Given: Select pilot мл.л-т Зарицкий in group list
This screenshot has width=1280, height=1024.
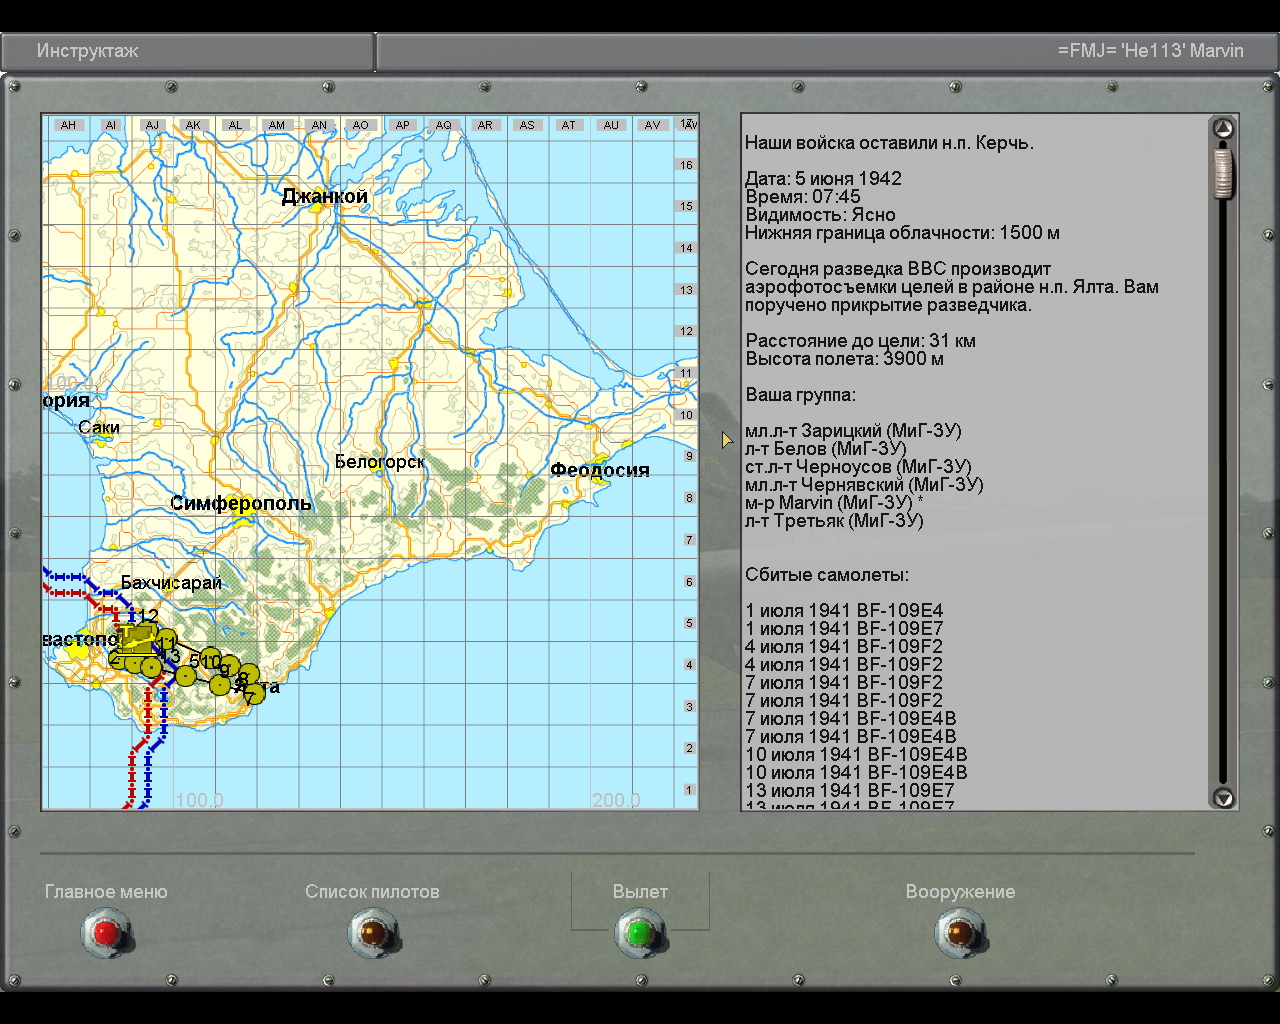Looking at the screenshot, I should [x=852, y=430].
